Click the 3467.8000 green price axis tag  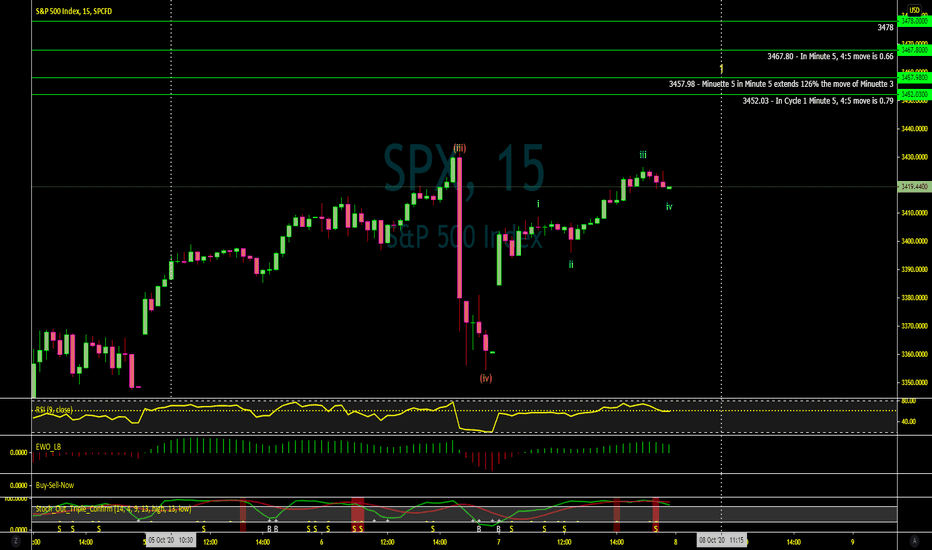[914, 50]
